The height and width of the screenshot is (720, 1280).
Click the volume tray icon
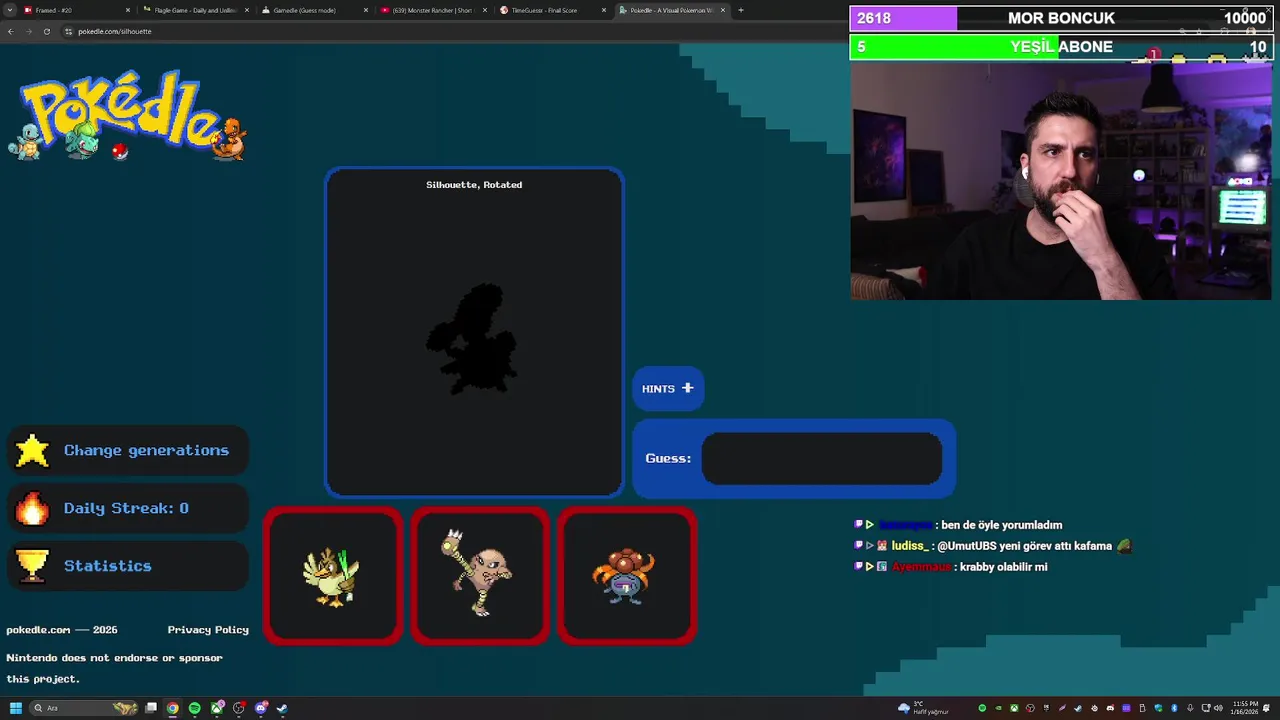pos(1218,708)
